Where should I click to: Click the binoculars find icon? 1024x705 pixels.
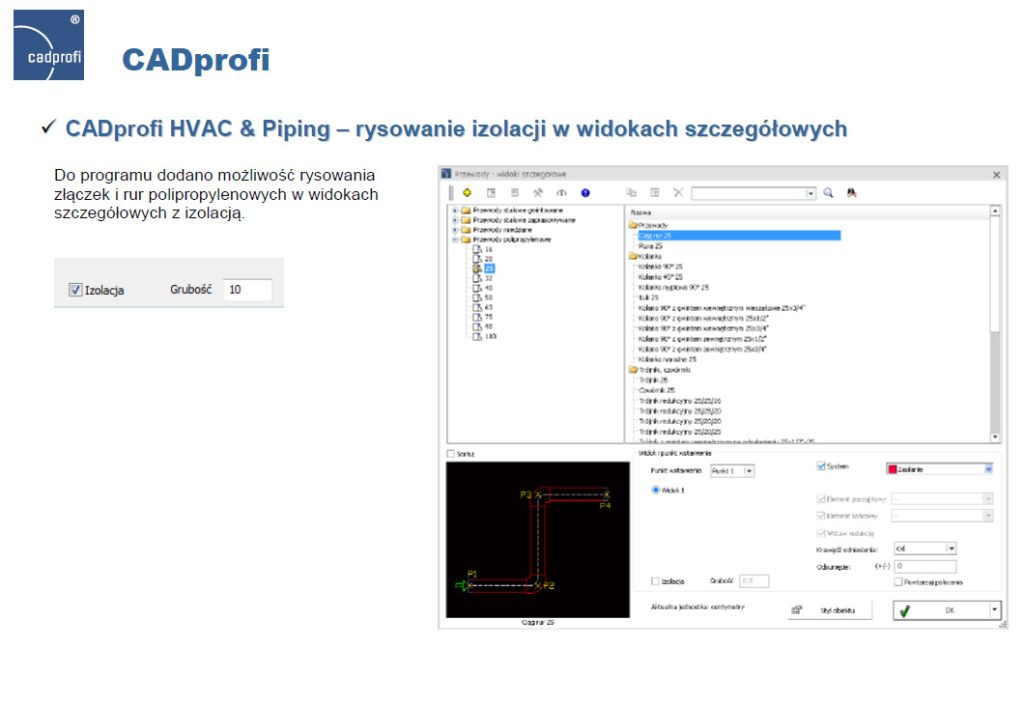pyautogui.click(x=851, y=192)
